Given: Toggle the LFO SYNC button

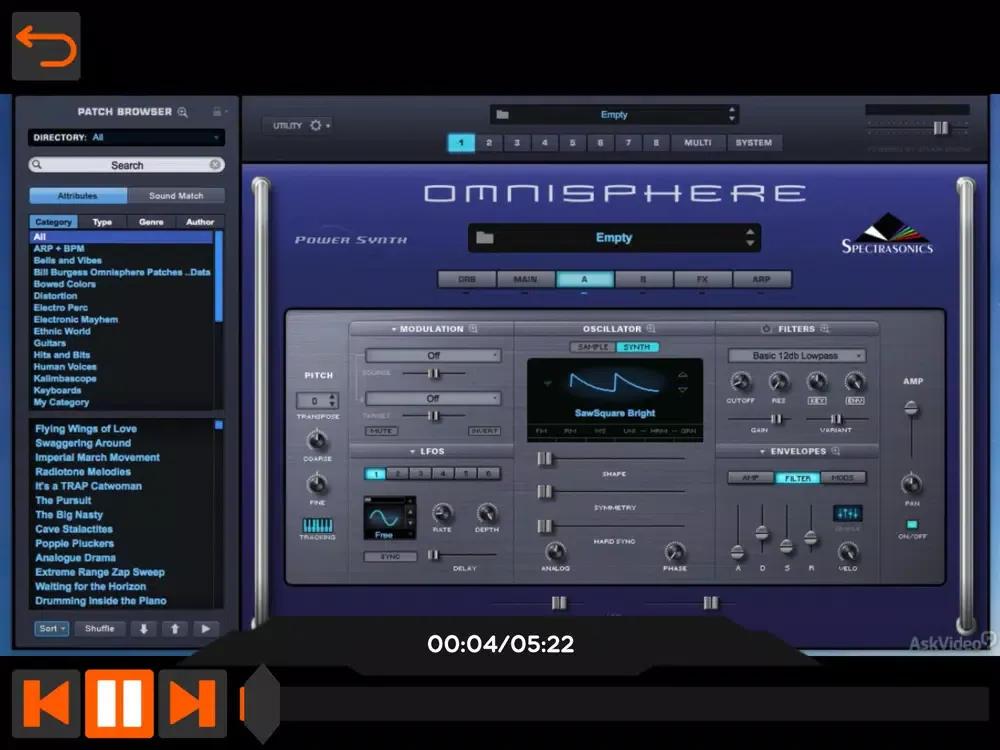Looking at the screenshot, I should coord(390,556).
